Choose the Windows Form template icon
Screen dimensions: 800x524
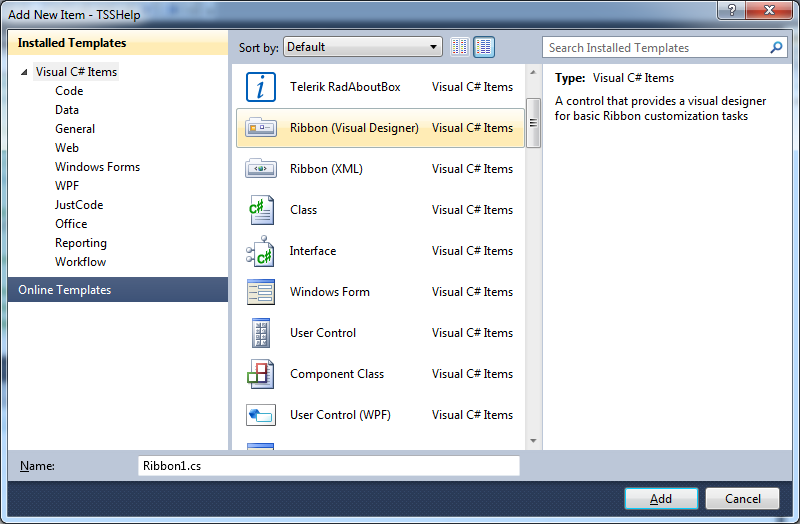pyautogui.click(x=261, y=292)
